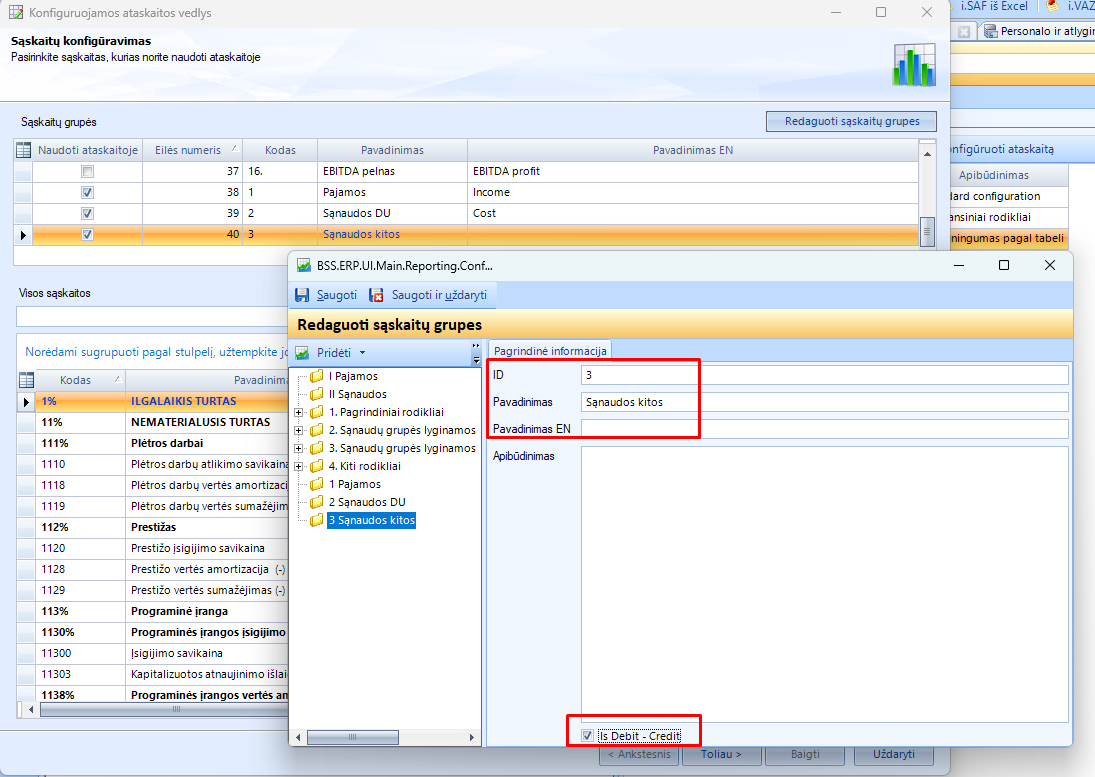Click the folder icon for II Sąnaudos
The height and width of the screenshot is (777, 1095).
click(x=317, y=394)
